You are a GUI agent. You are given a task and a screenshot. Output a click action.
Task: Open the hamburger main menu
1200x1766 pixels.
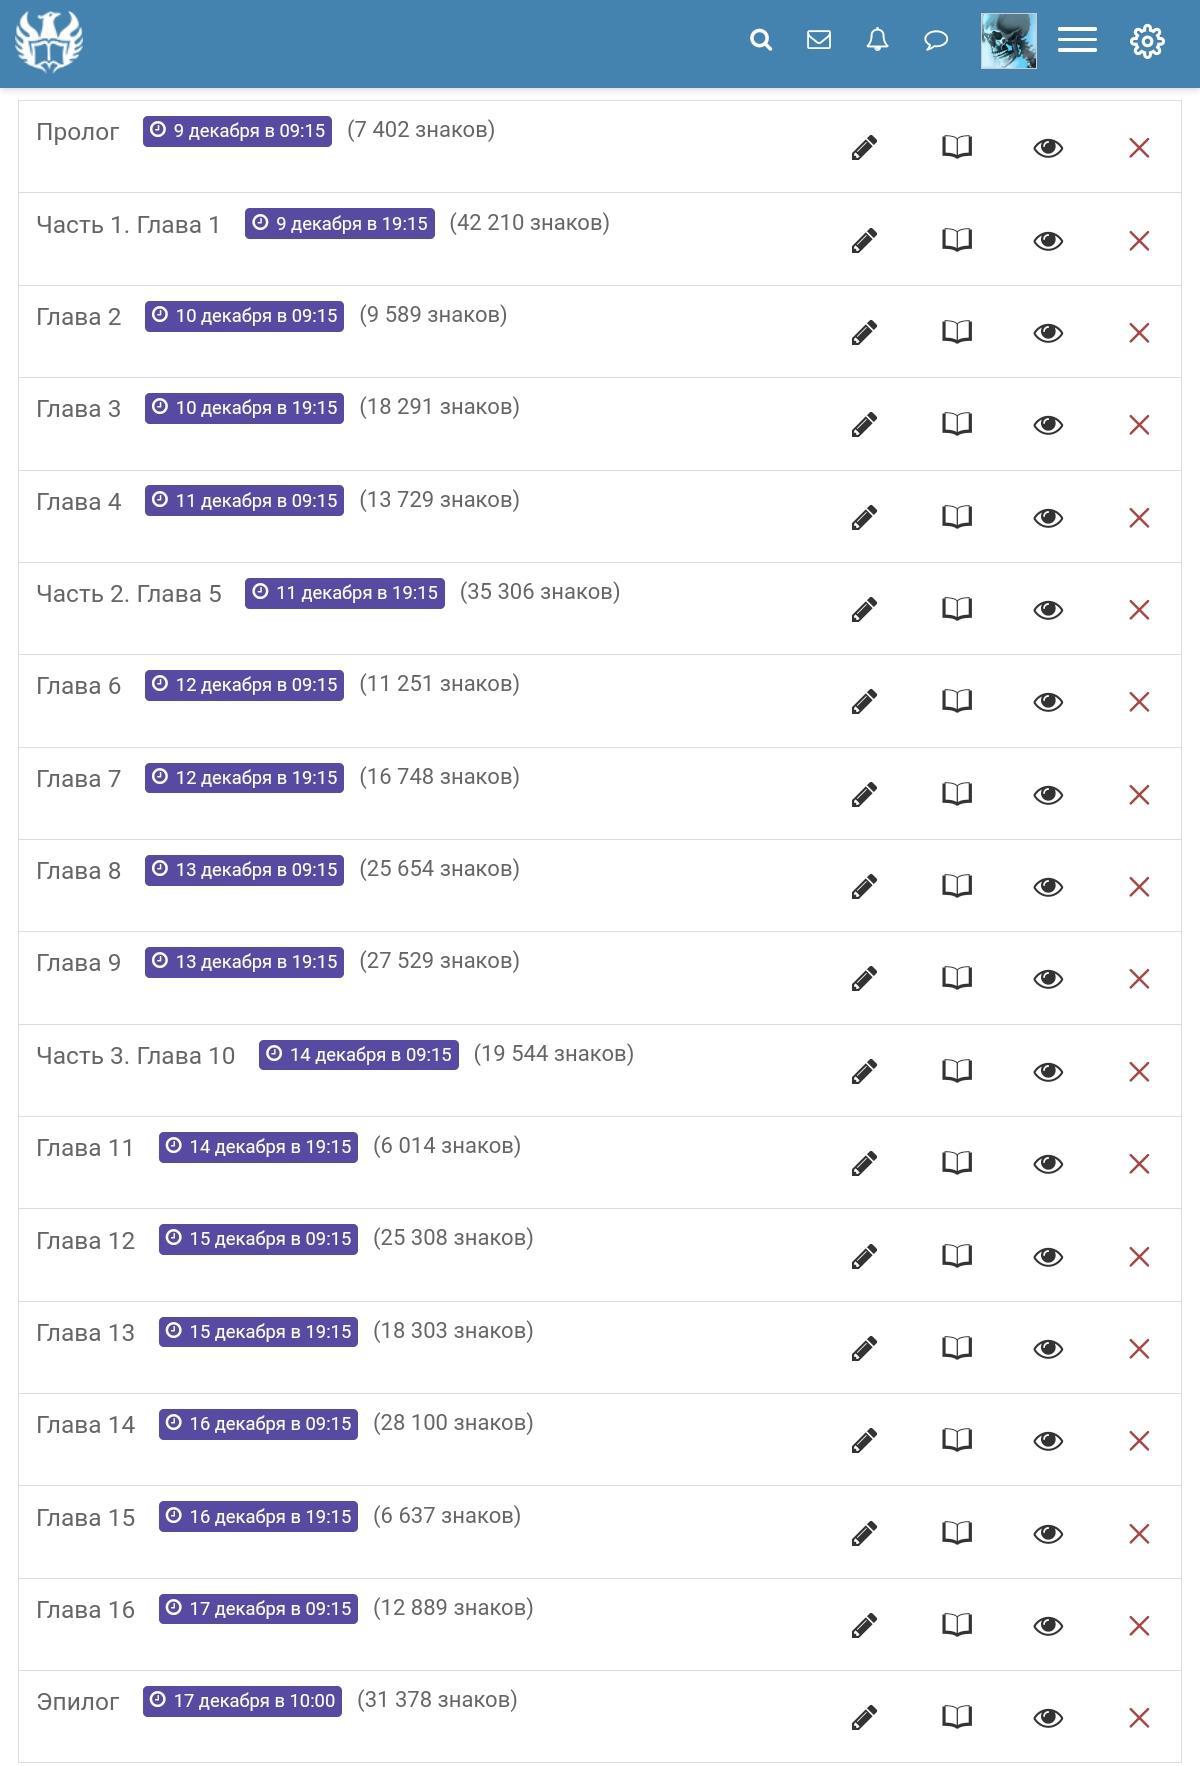pyautogui.click(x=1077, y=40)
